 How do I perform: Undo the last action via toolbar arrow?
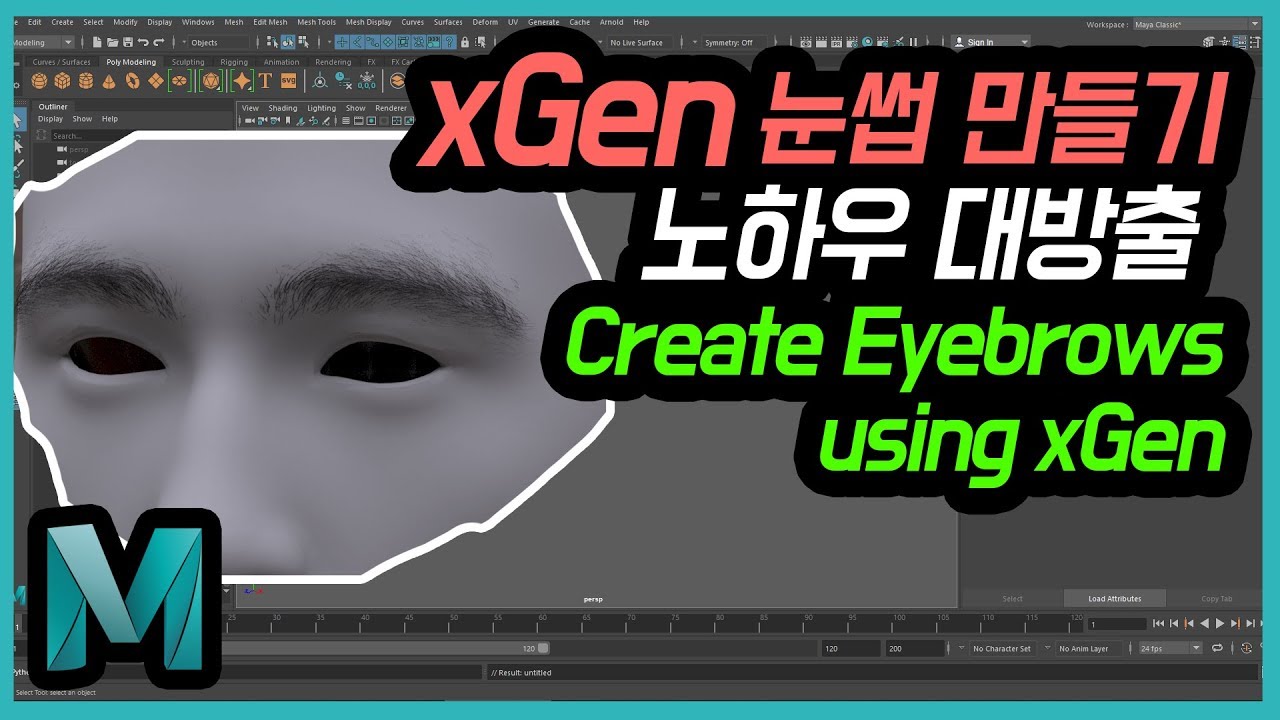tap(143, 42)
